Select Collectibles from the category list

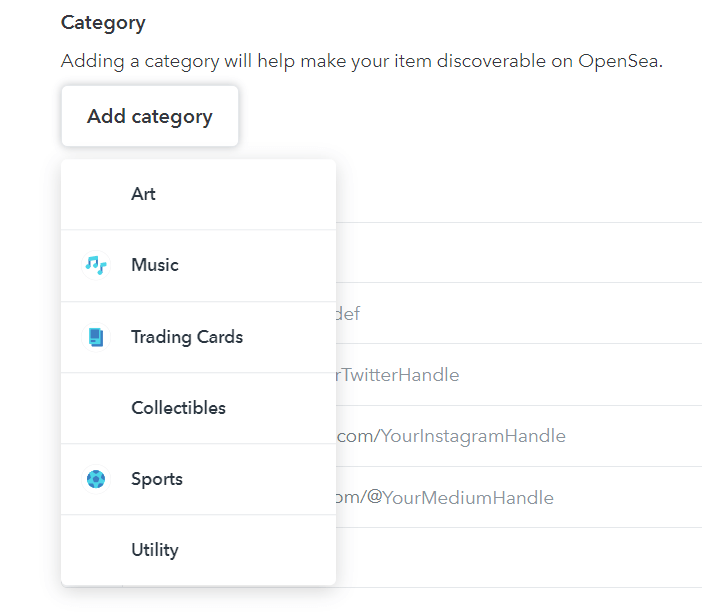[x=178, y=408]
